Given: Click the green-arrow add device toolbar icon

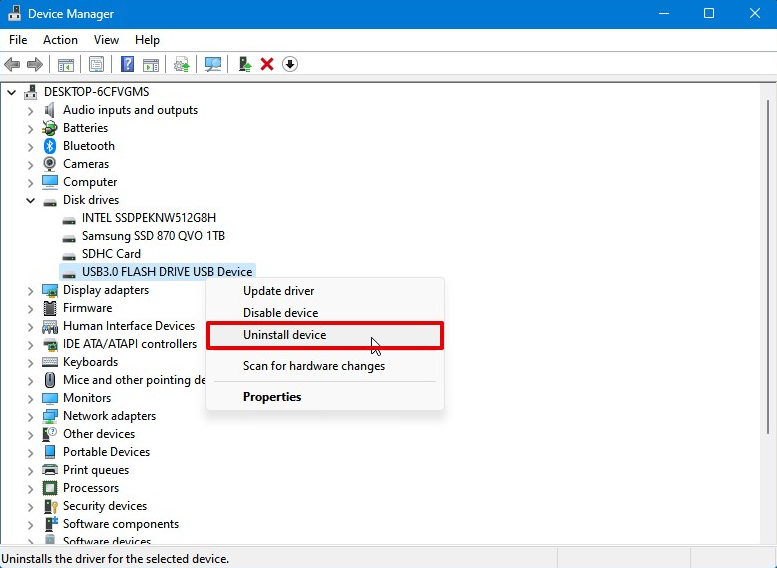Looking at the screenshot, I should click(244, 64).
